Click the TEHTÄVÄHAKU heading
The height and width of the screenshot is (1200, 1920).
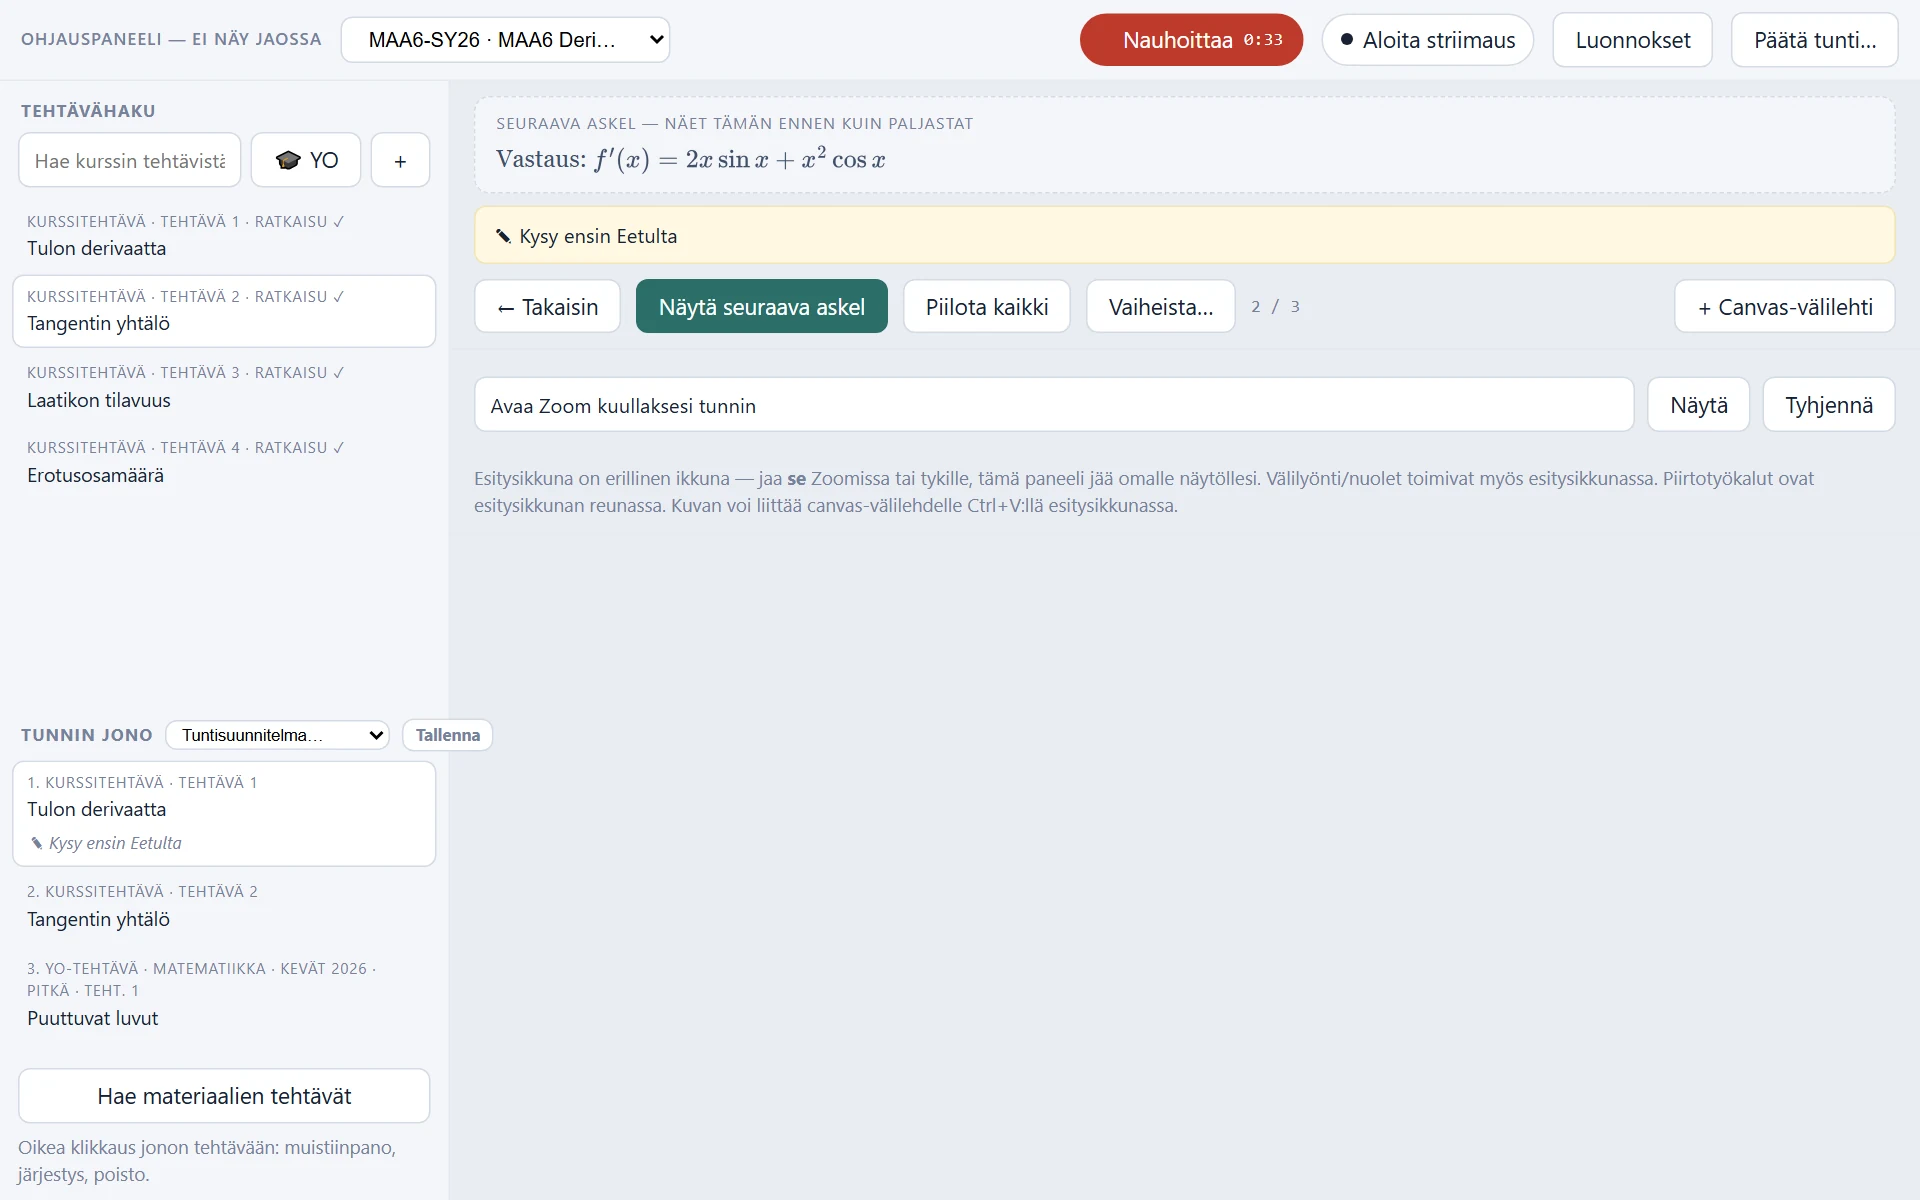pyautogui.click(x=88, y=111)
